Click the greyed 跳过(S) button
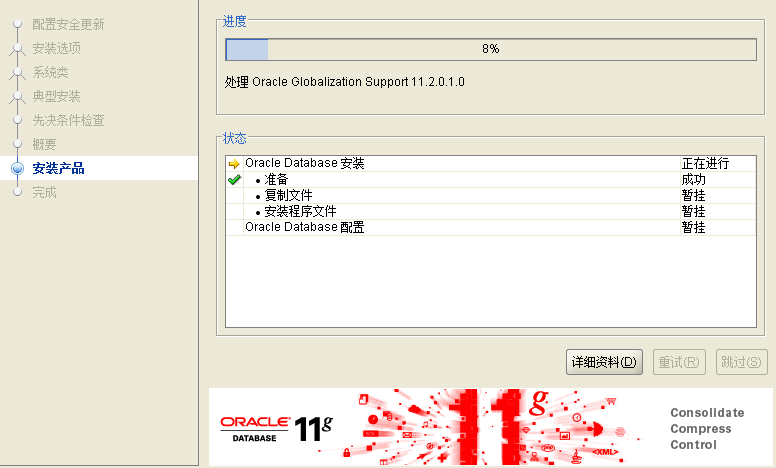The width and height of the screenshot is (776, 468). click(x=741, y=362)
